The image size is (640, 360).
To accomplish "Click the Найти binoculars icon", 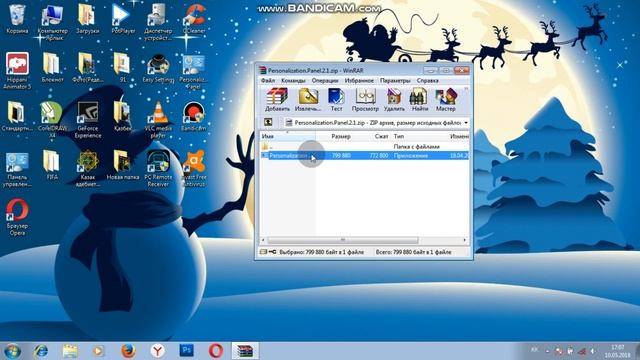I will coord(419,100).
